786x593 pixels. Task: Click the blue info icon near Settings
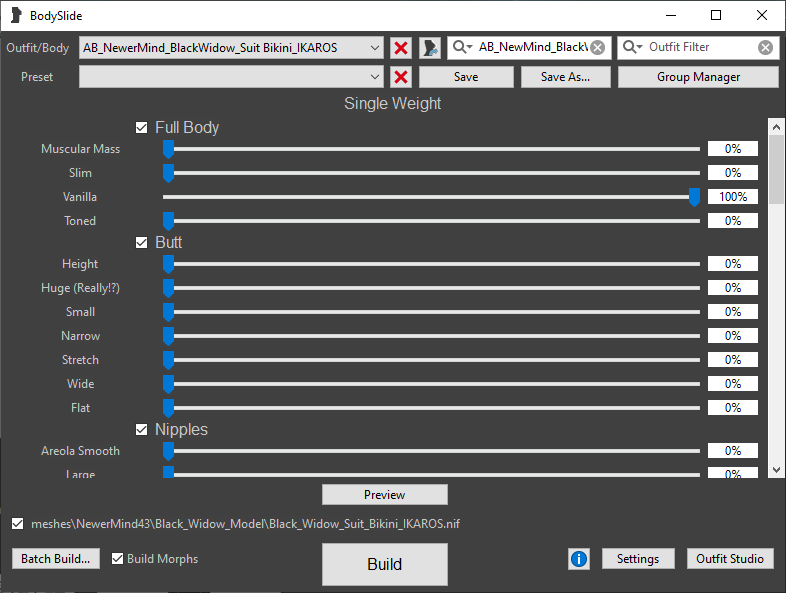click(579, 559)
